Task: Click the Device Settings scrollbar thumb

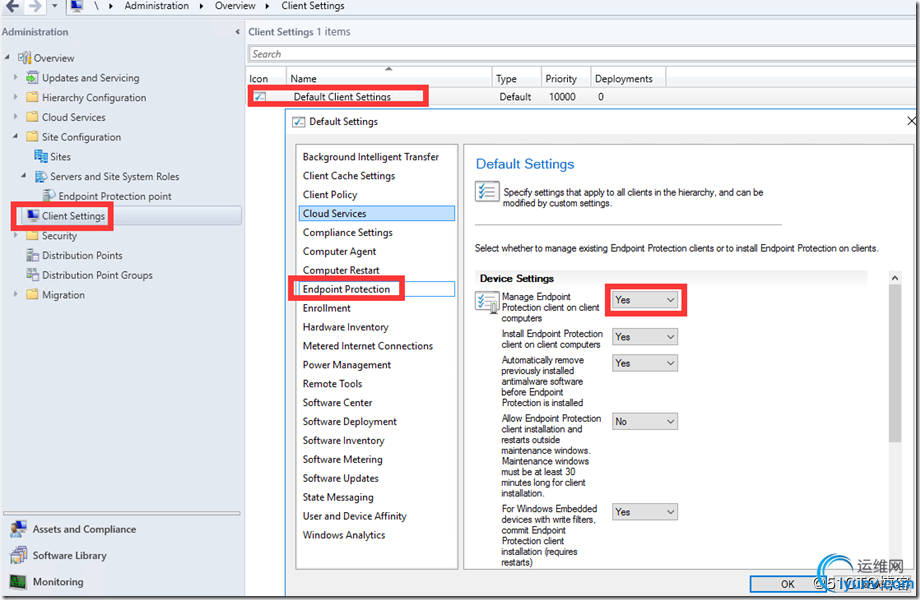Action: 894,363
